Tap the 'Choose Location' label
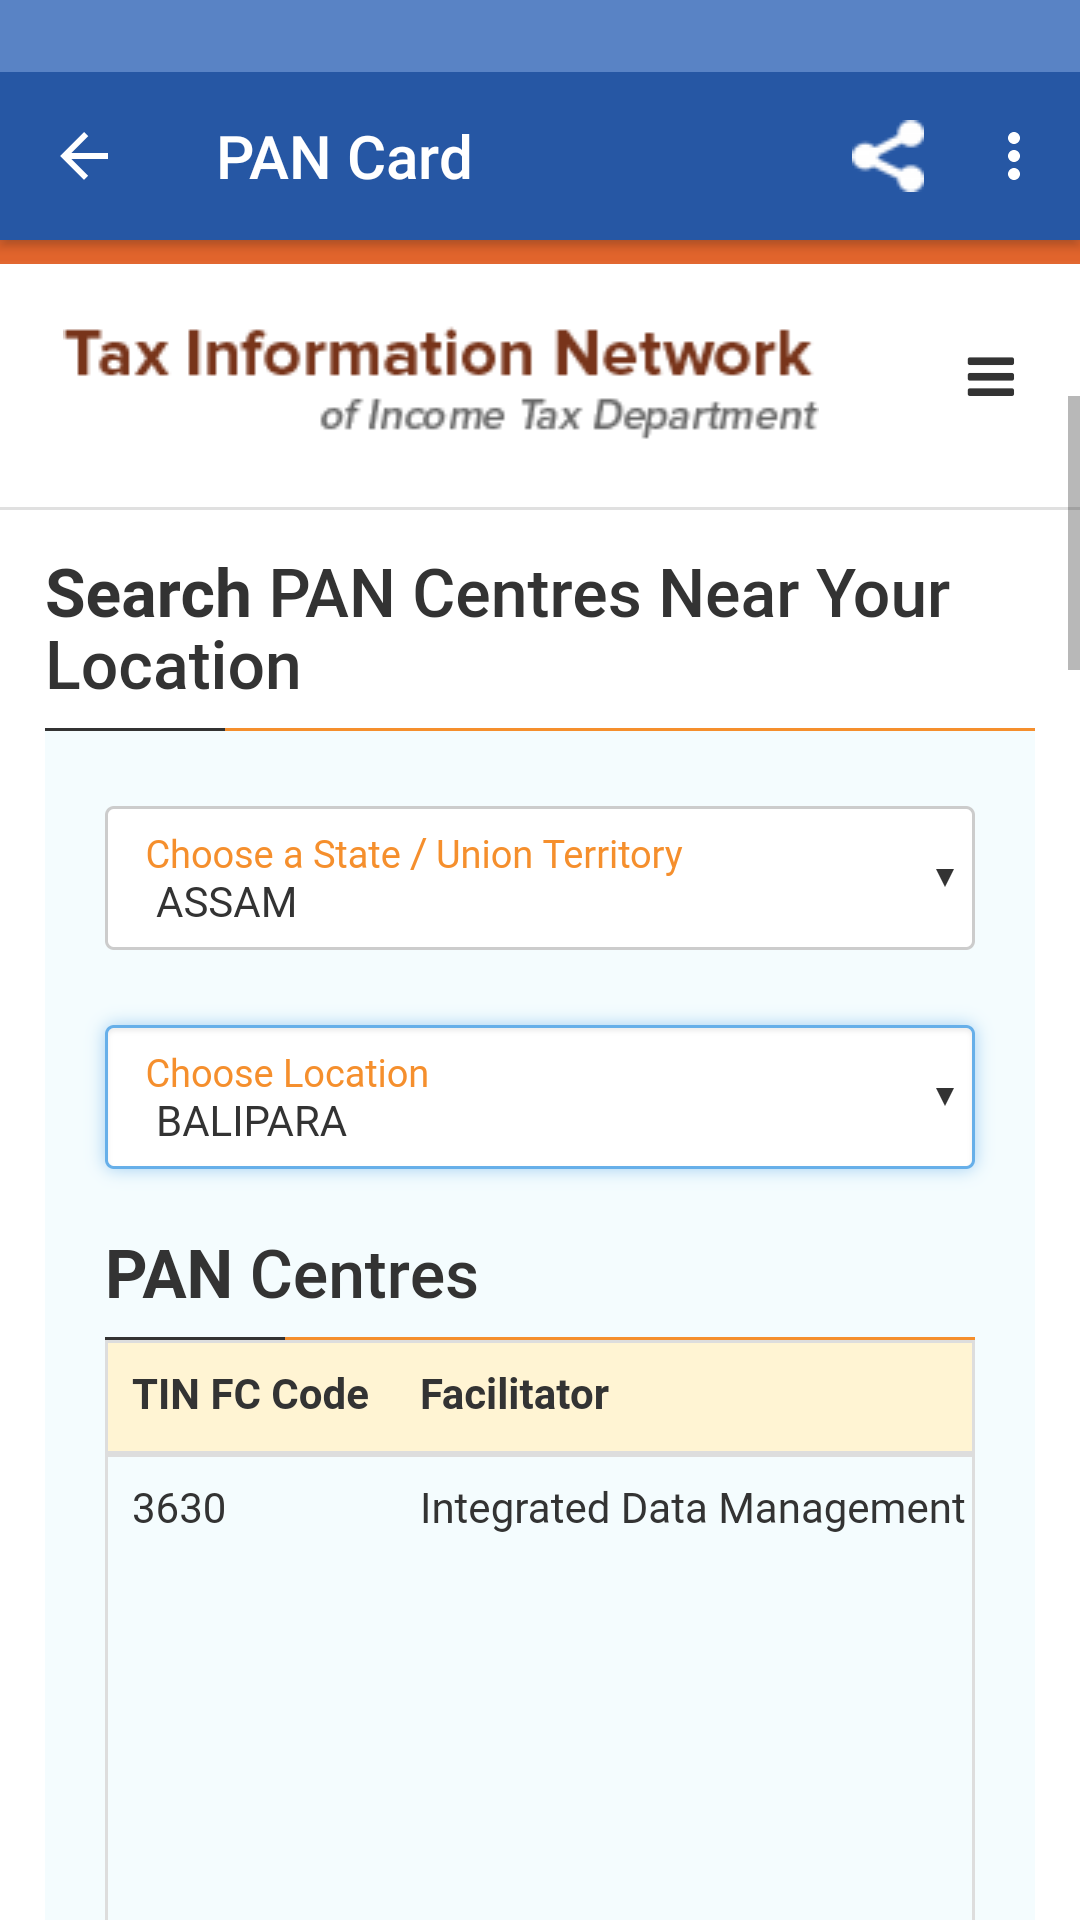 point(287,1074)
